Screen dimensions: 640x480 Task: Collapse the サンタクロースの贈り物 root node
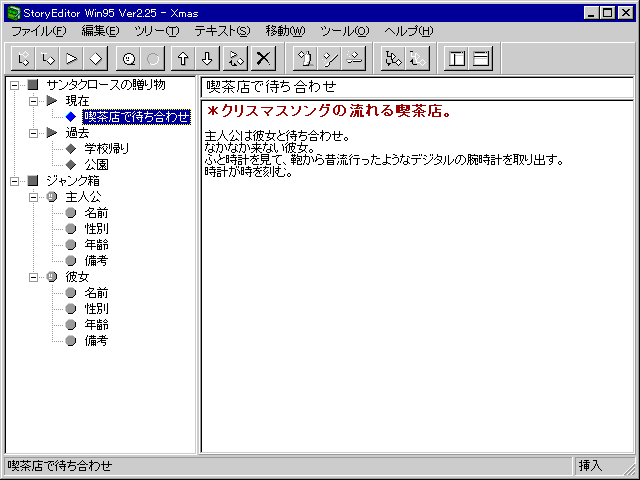click(x=14, y=85)
